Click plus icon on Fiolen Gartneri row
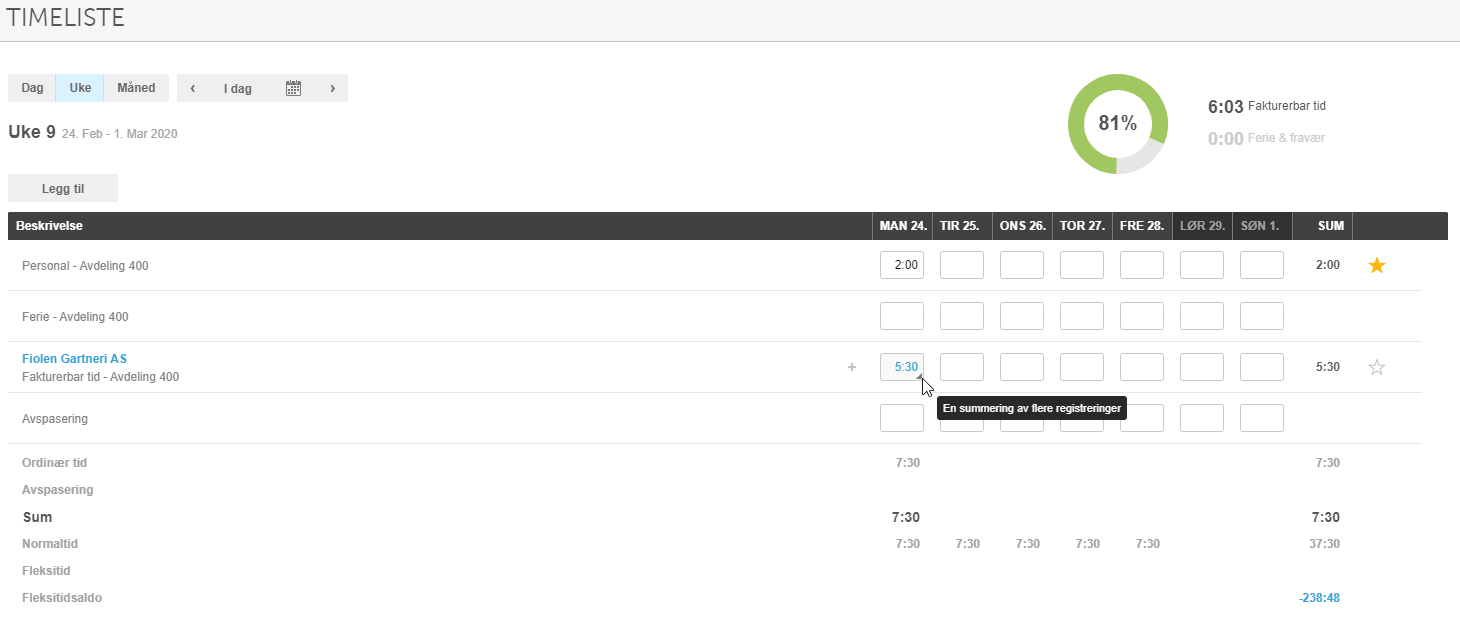1460x621 pixels. (x=852, y=367)
